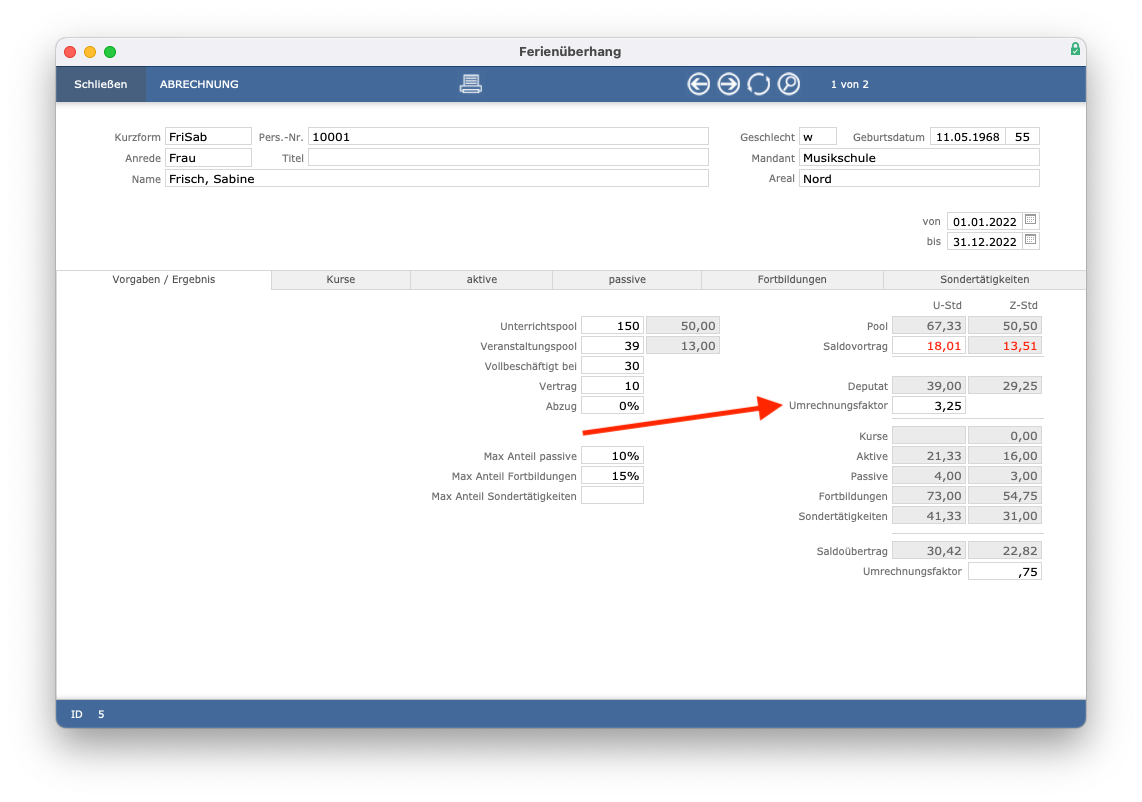Click the Name field Frisch, Sabine
The image size is (1142, 802).
(x=437, y=179)
